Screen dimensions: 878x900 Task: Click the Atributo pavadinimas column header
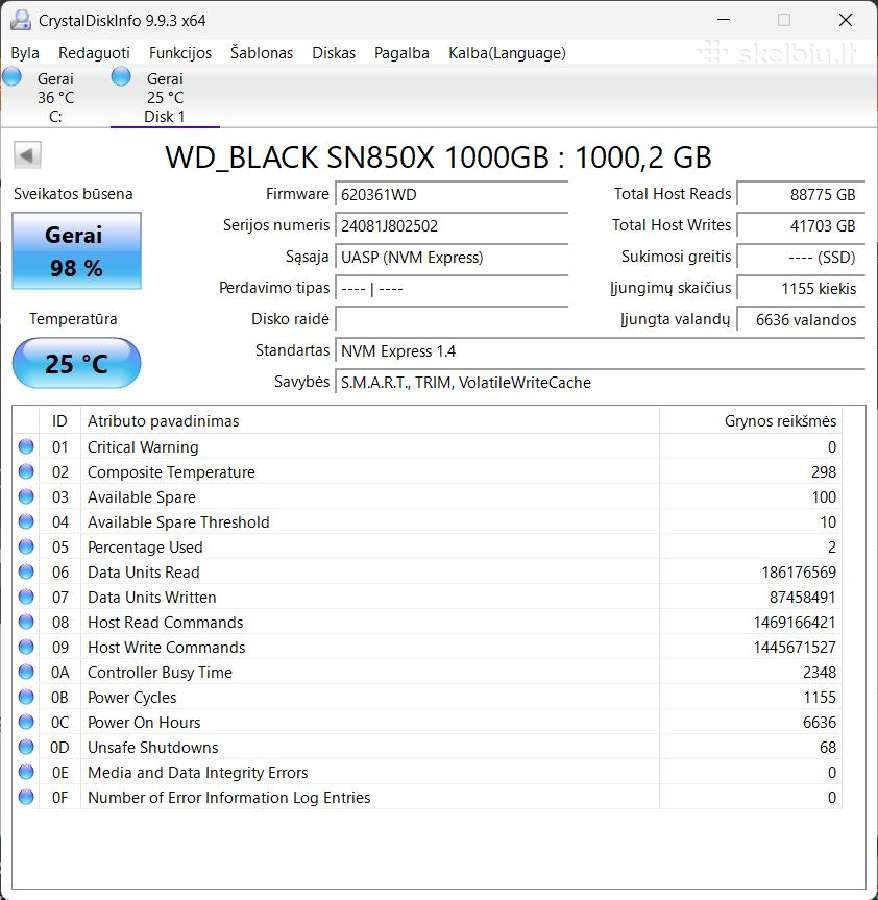click(370, 421)
